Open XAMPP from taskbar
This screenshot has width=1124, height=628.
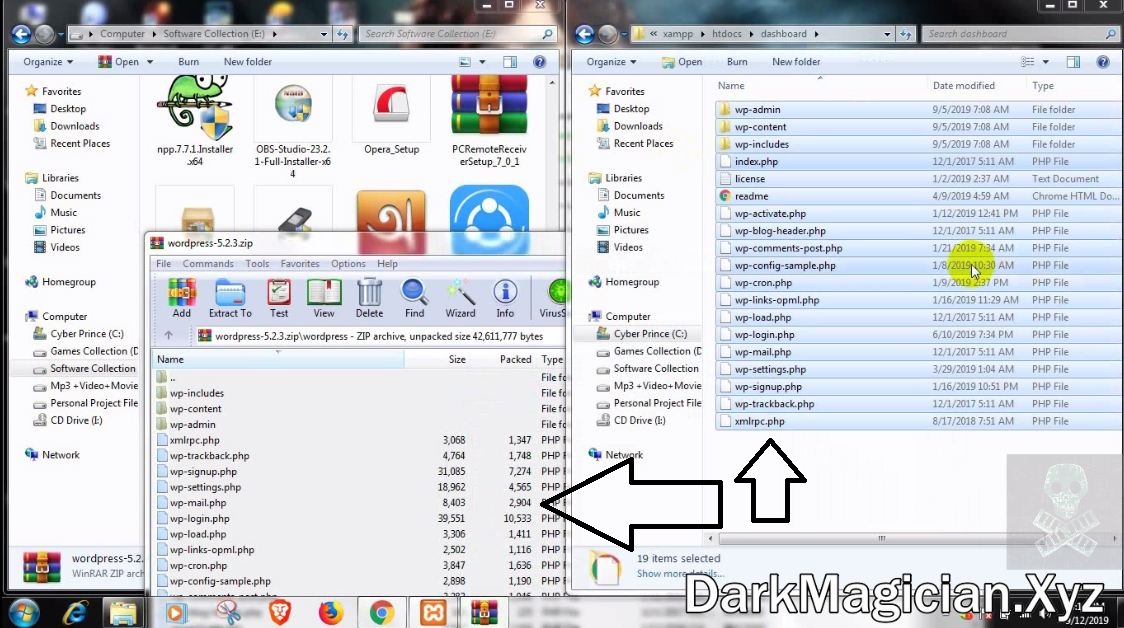[433, 613]
